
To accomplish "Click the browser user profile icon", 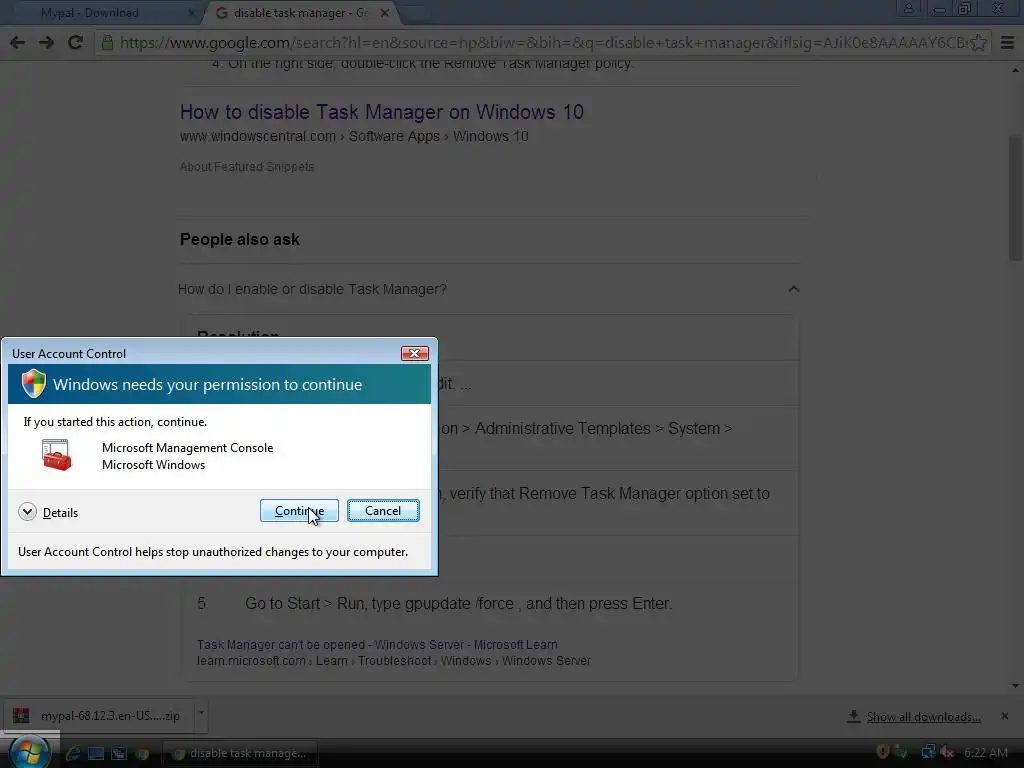I will 908,8.
